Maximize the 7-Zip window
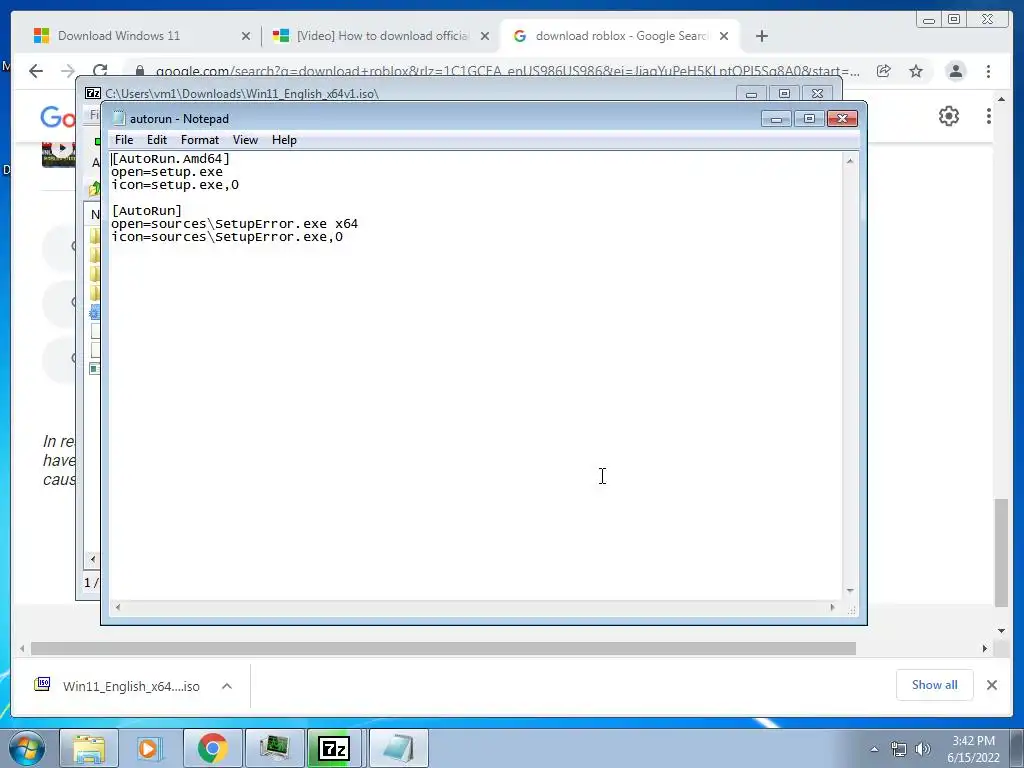Image resolution: width=1024 pixels, height=768 pixels. pos(784,94)
